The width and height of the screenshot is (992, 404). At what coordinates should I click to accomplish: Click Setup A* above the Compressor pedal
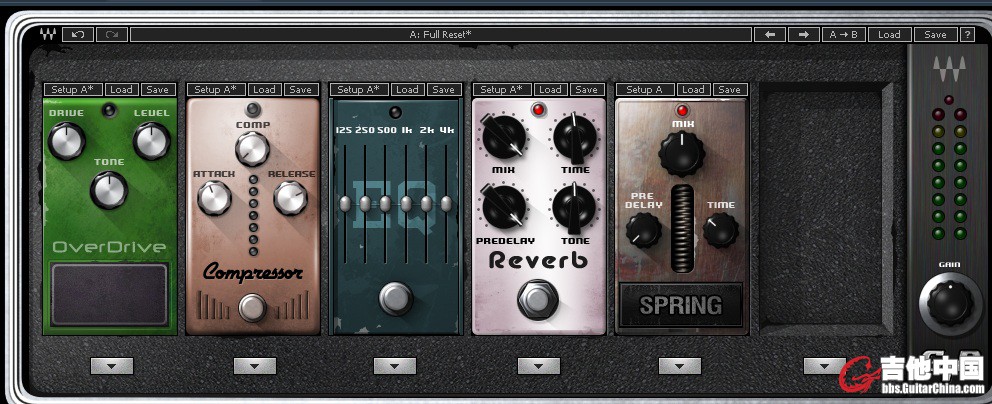[216, 90]
